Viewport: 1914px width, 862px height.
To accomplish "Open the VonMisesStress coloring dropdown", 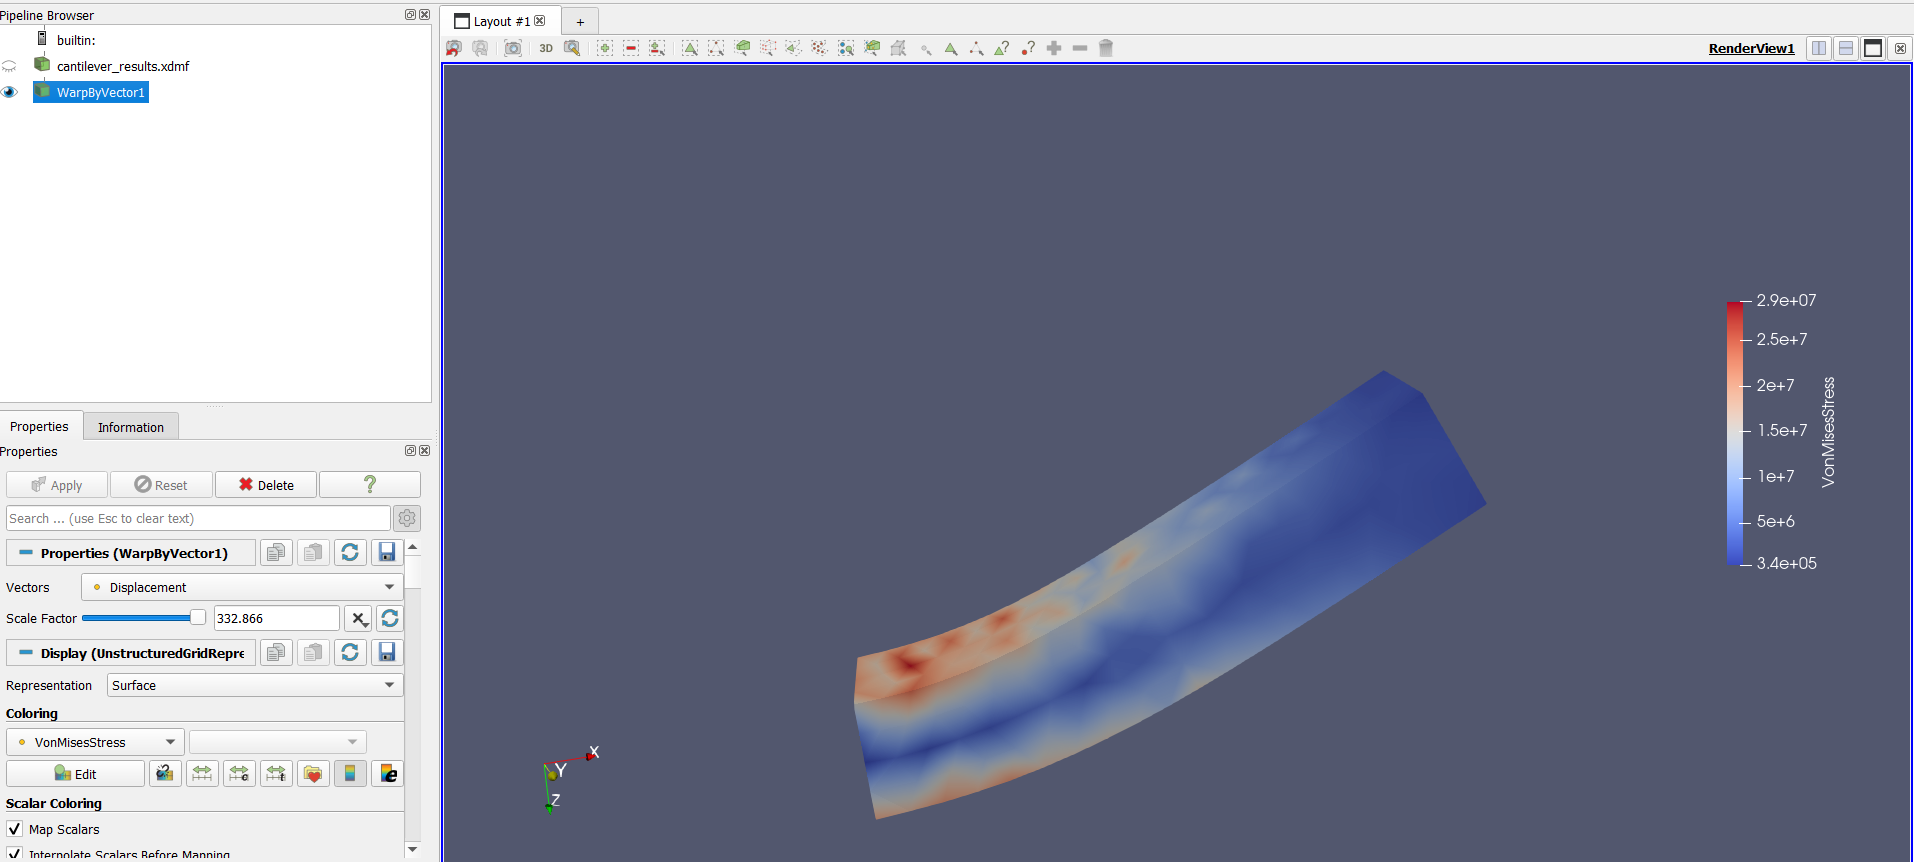I will (x=95, y=742).
